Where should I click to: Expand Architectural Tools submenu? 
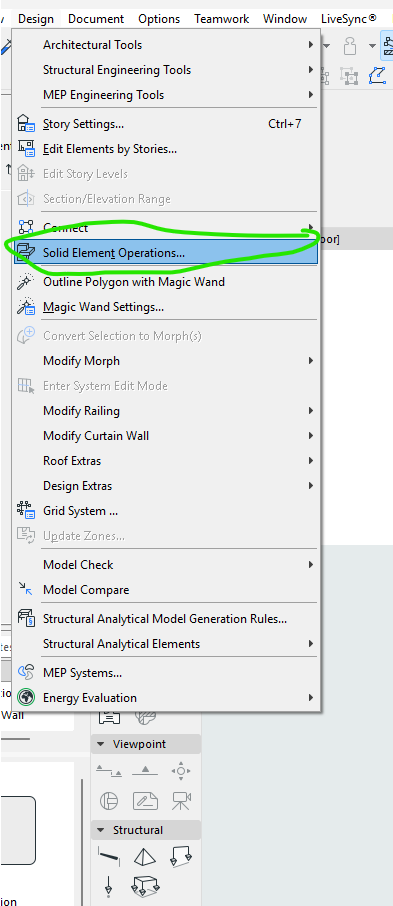tap(166, 44)
